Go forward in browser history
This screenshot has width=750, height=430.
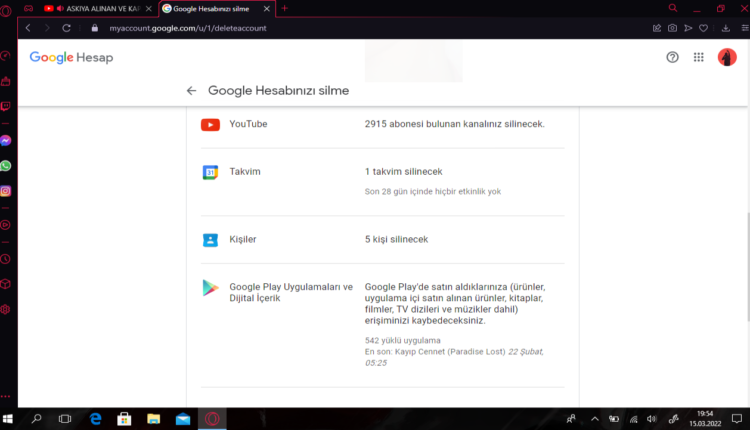coord(47,28)
